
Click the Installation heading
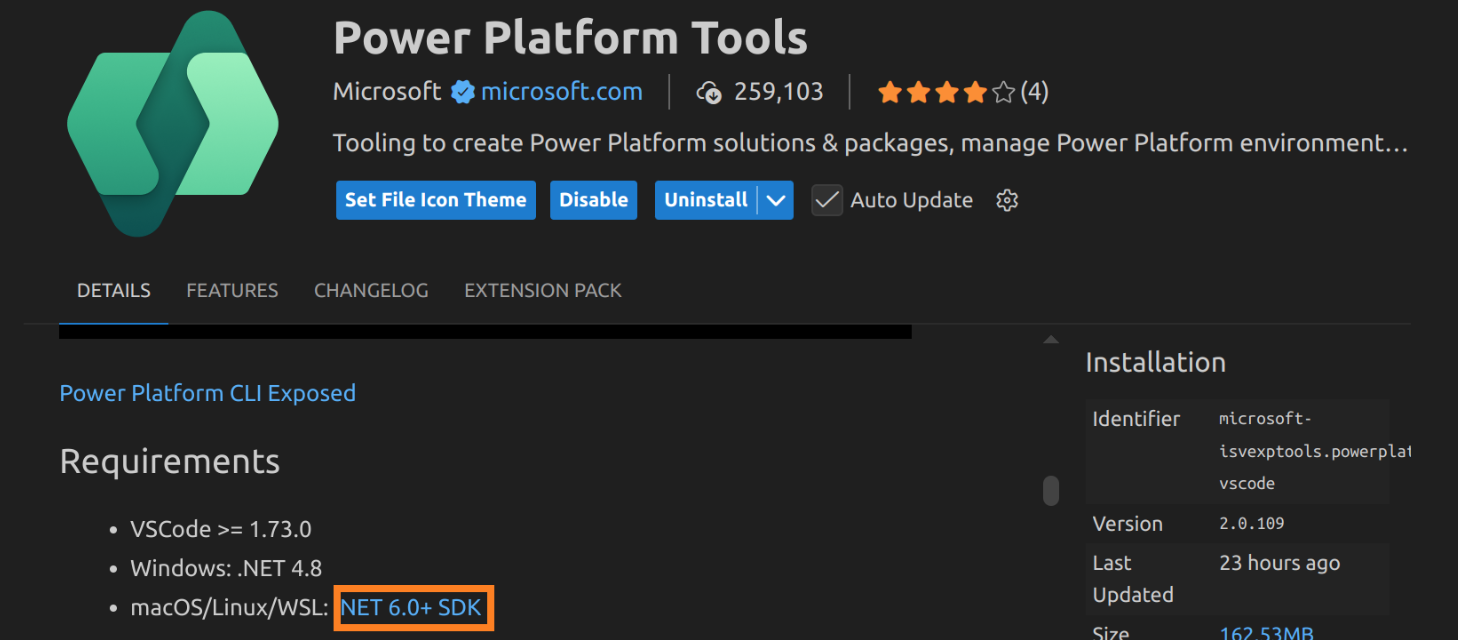(1155, 362)
